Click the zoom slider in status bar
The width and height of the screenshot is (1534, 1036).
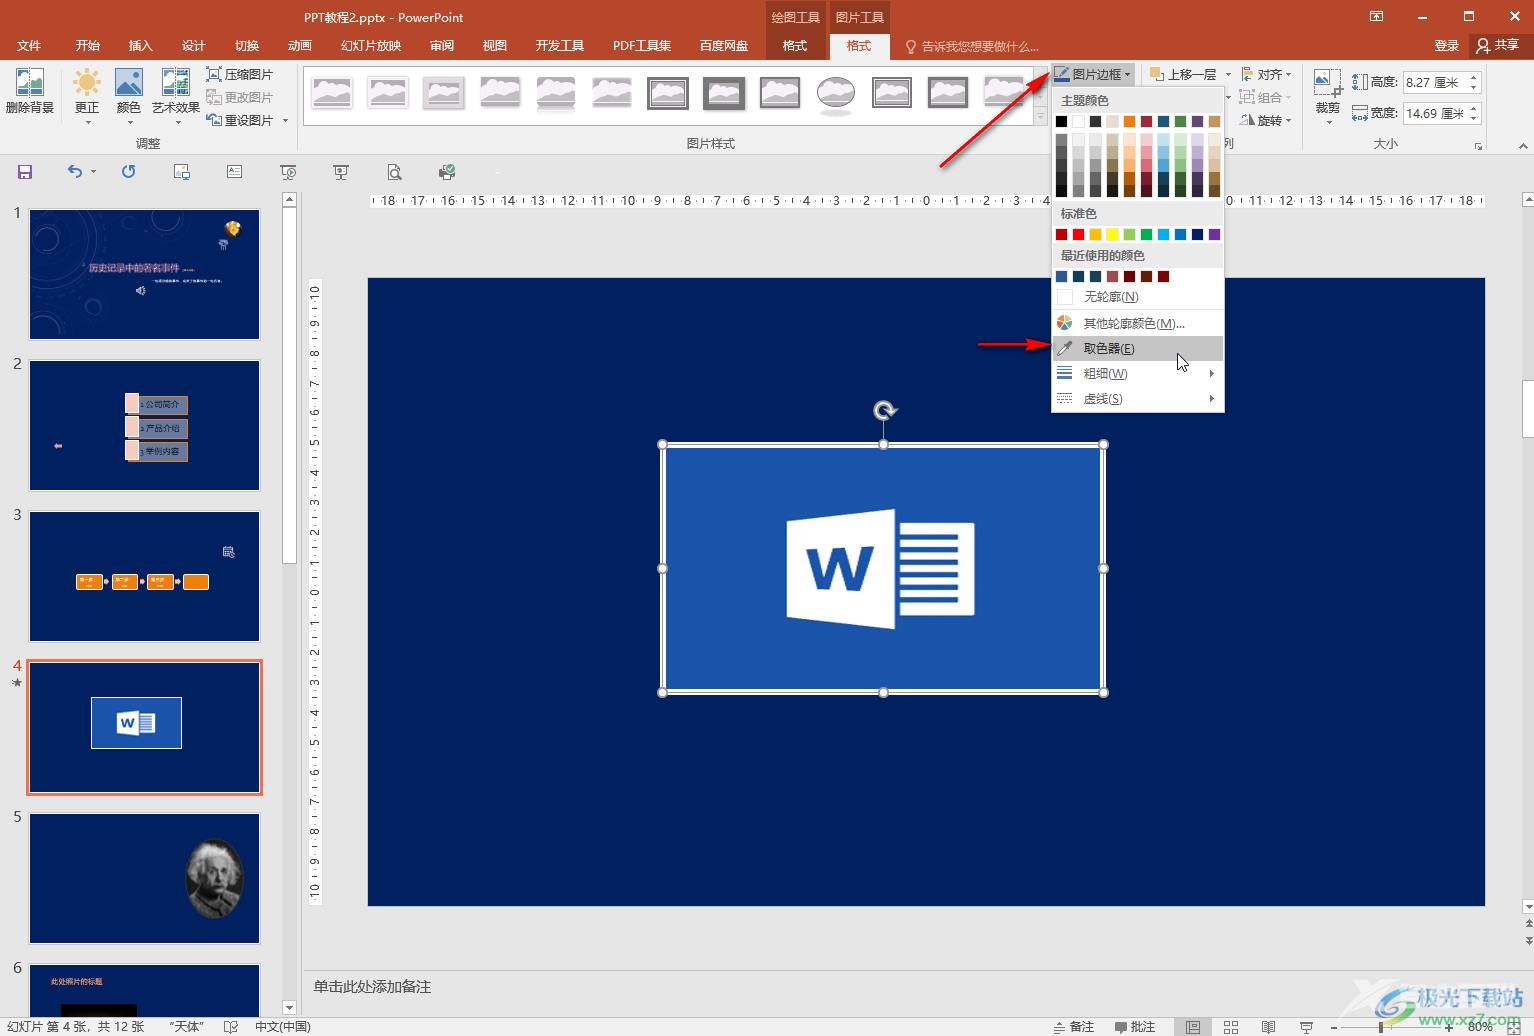pos(1391,1027)
